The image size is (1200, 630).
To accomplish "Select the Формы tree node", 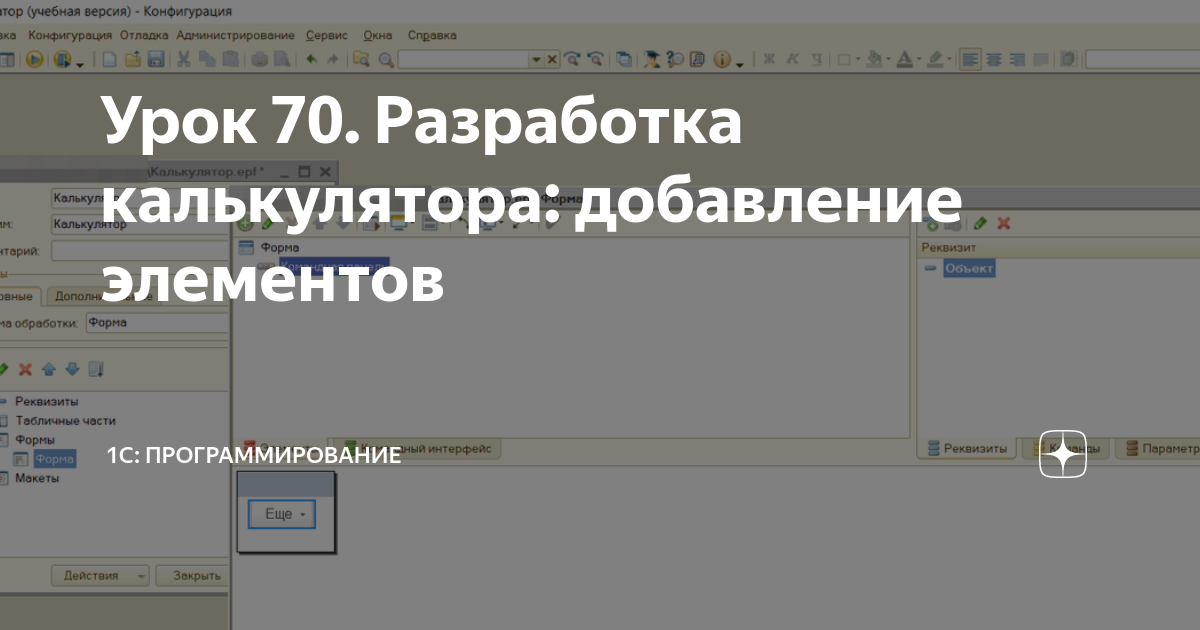I will coord(35,440).
